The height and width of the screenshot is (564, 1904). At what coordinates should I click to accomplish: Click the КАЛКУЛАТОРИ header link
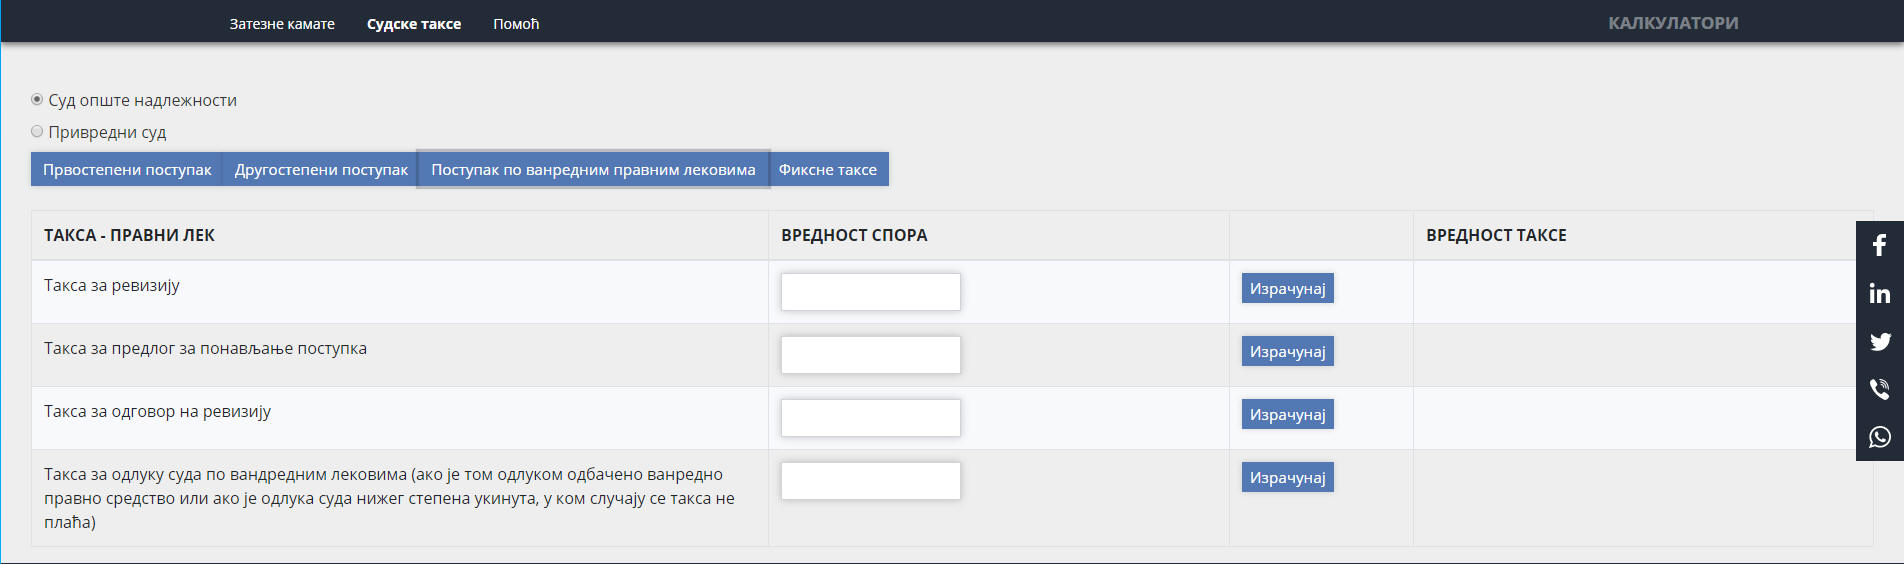coord(1672,23)
